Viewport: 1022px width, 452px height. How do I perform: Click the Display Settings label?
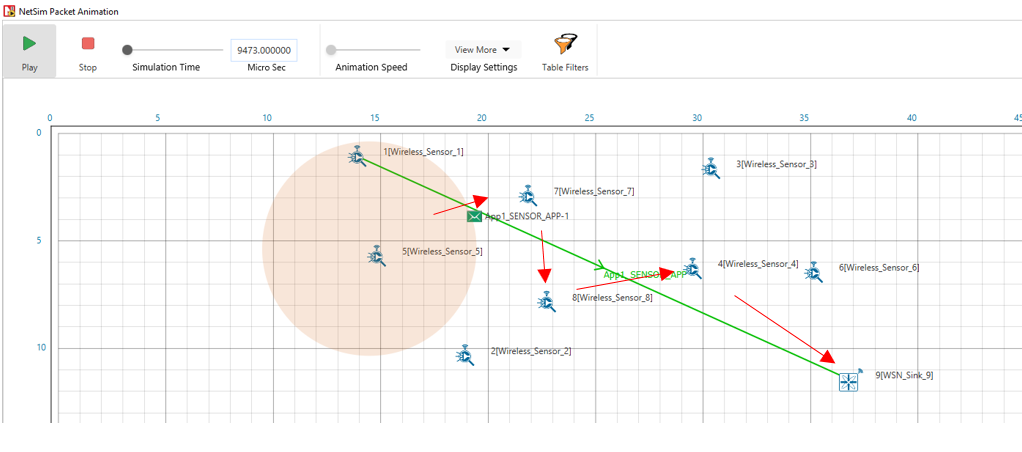(x=484, y=67)
